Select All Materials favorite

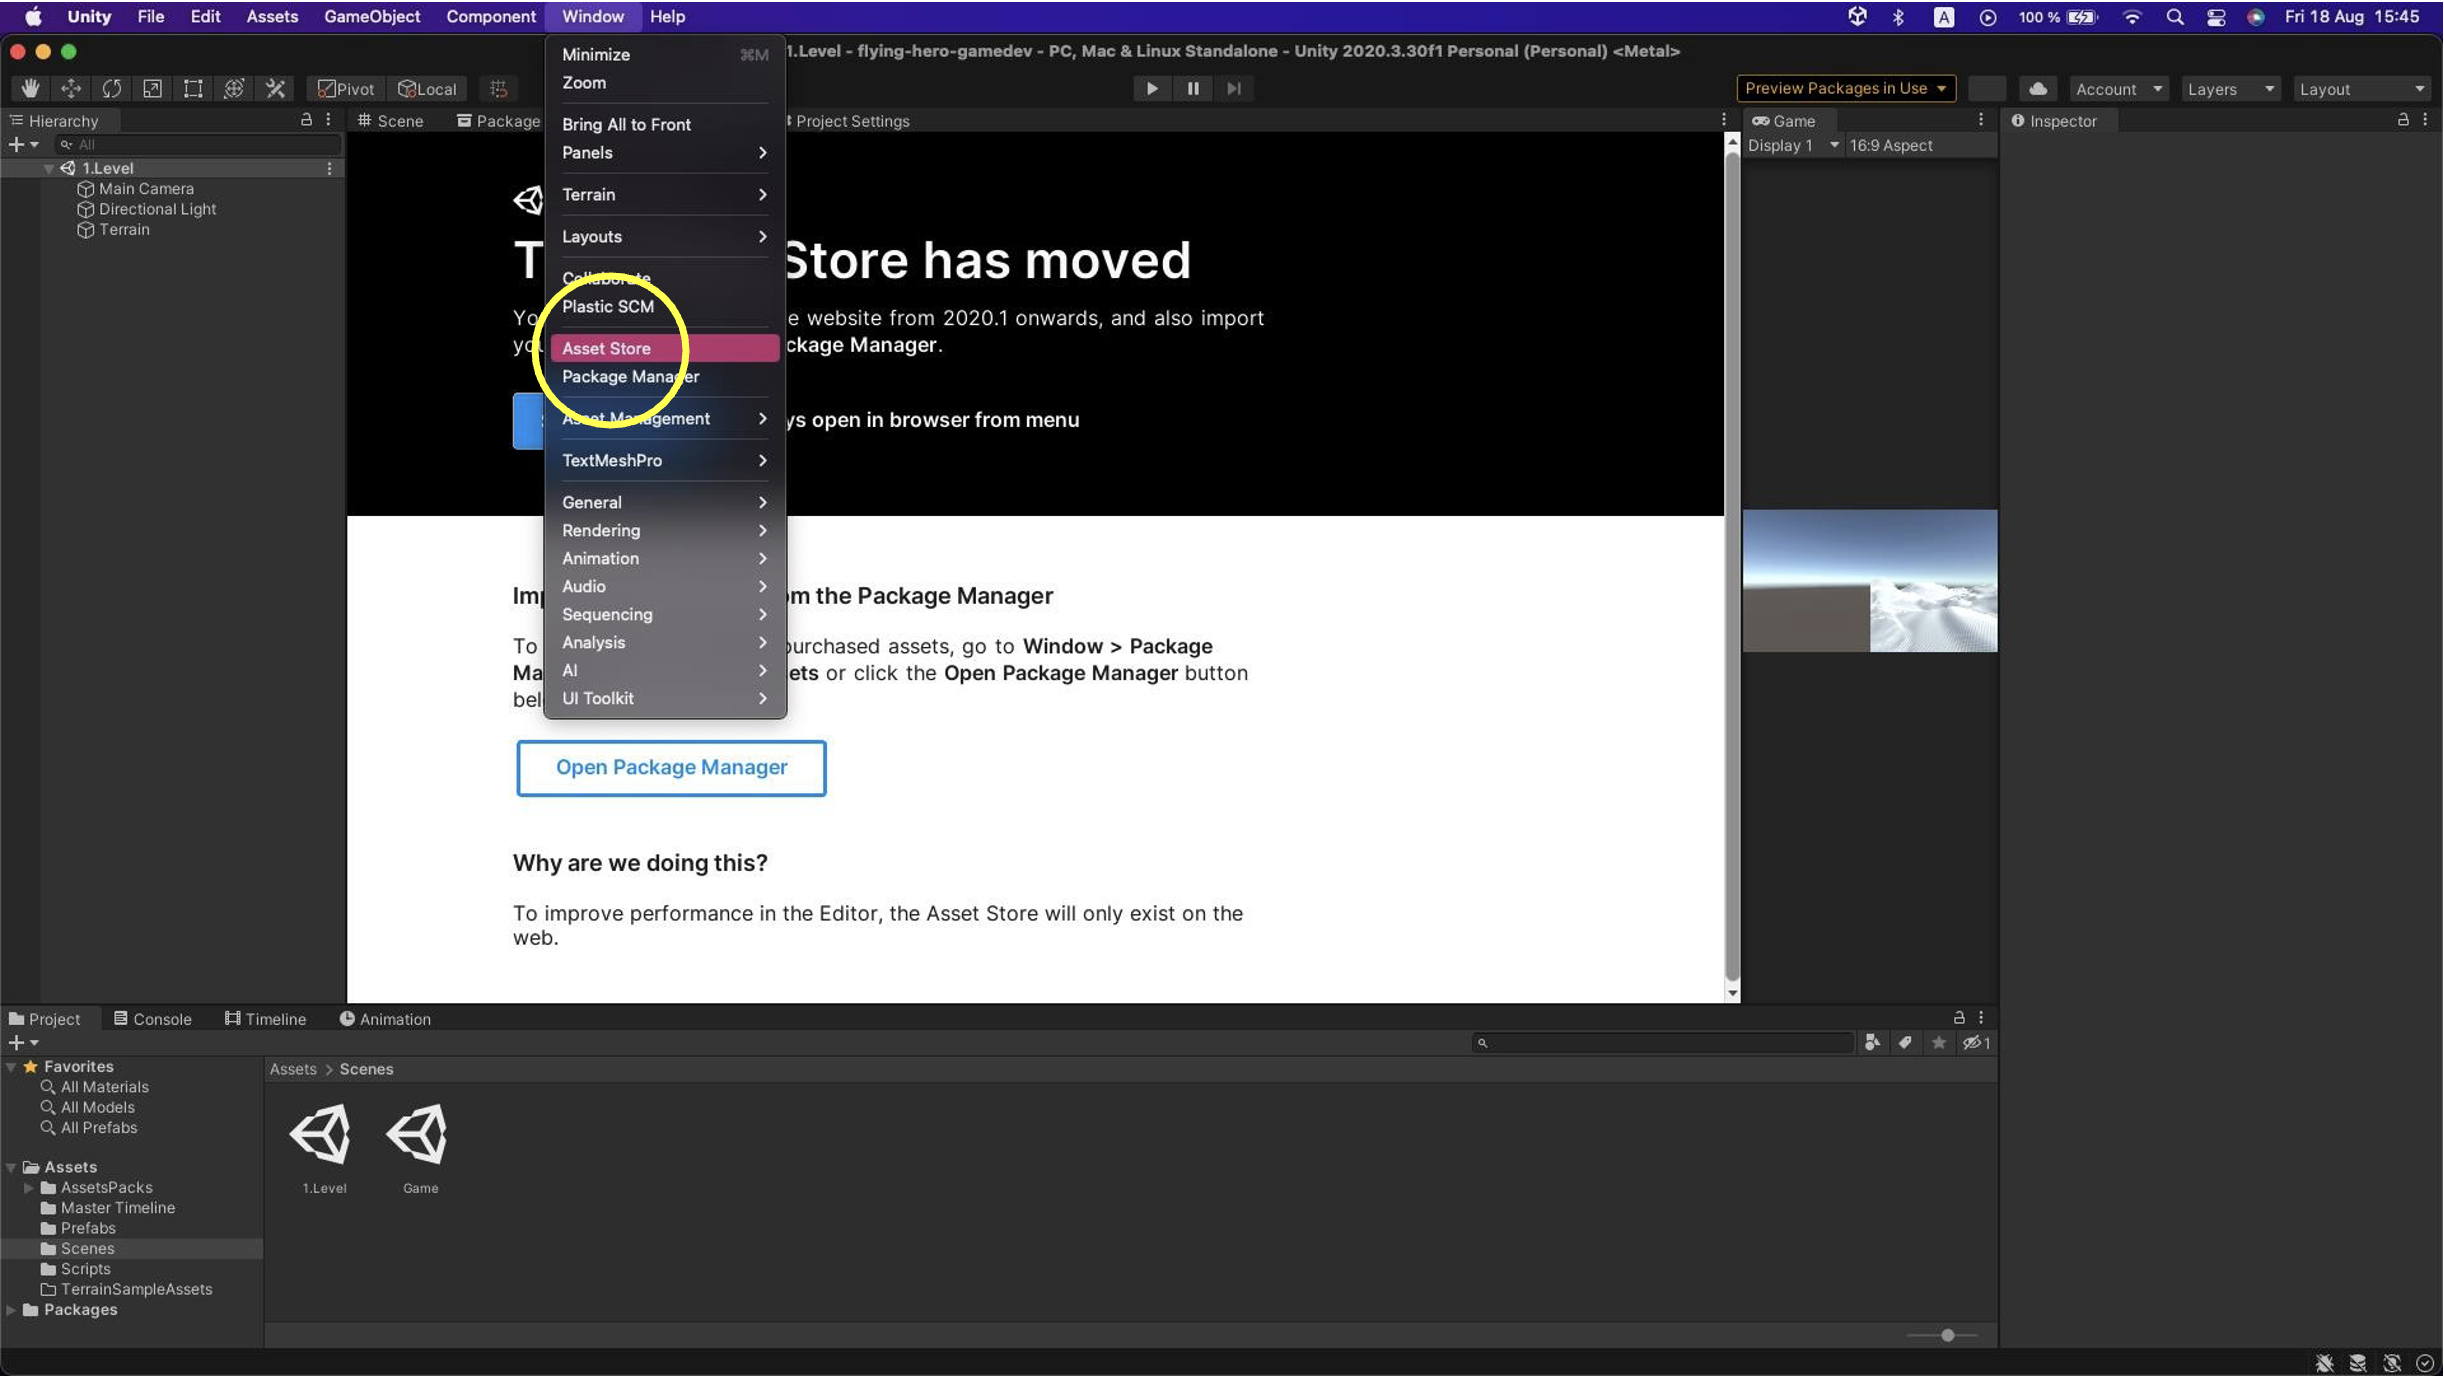click(x=104, y=1086)
